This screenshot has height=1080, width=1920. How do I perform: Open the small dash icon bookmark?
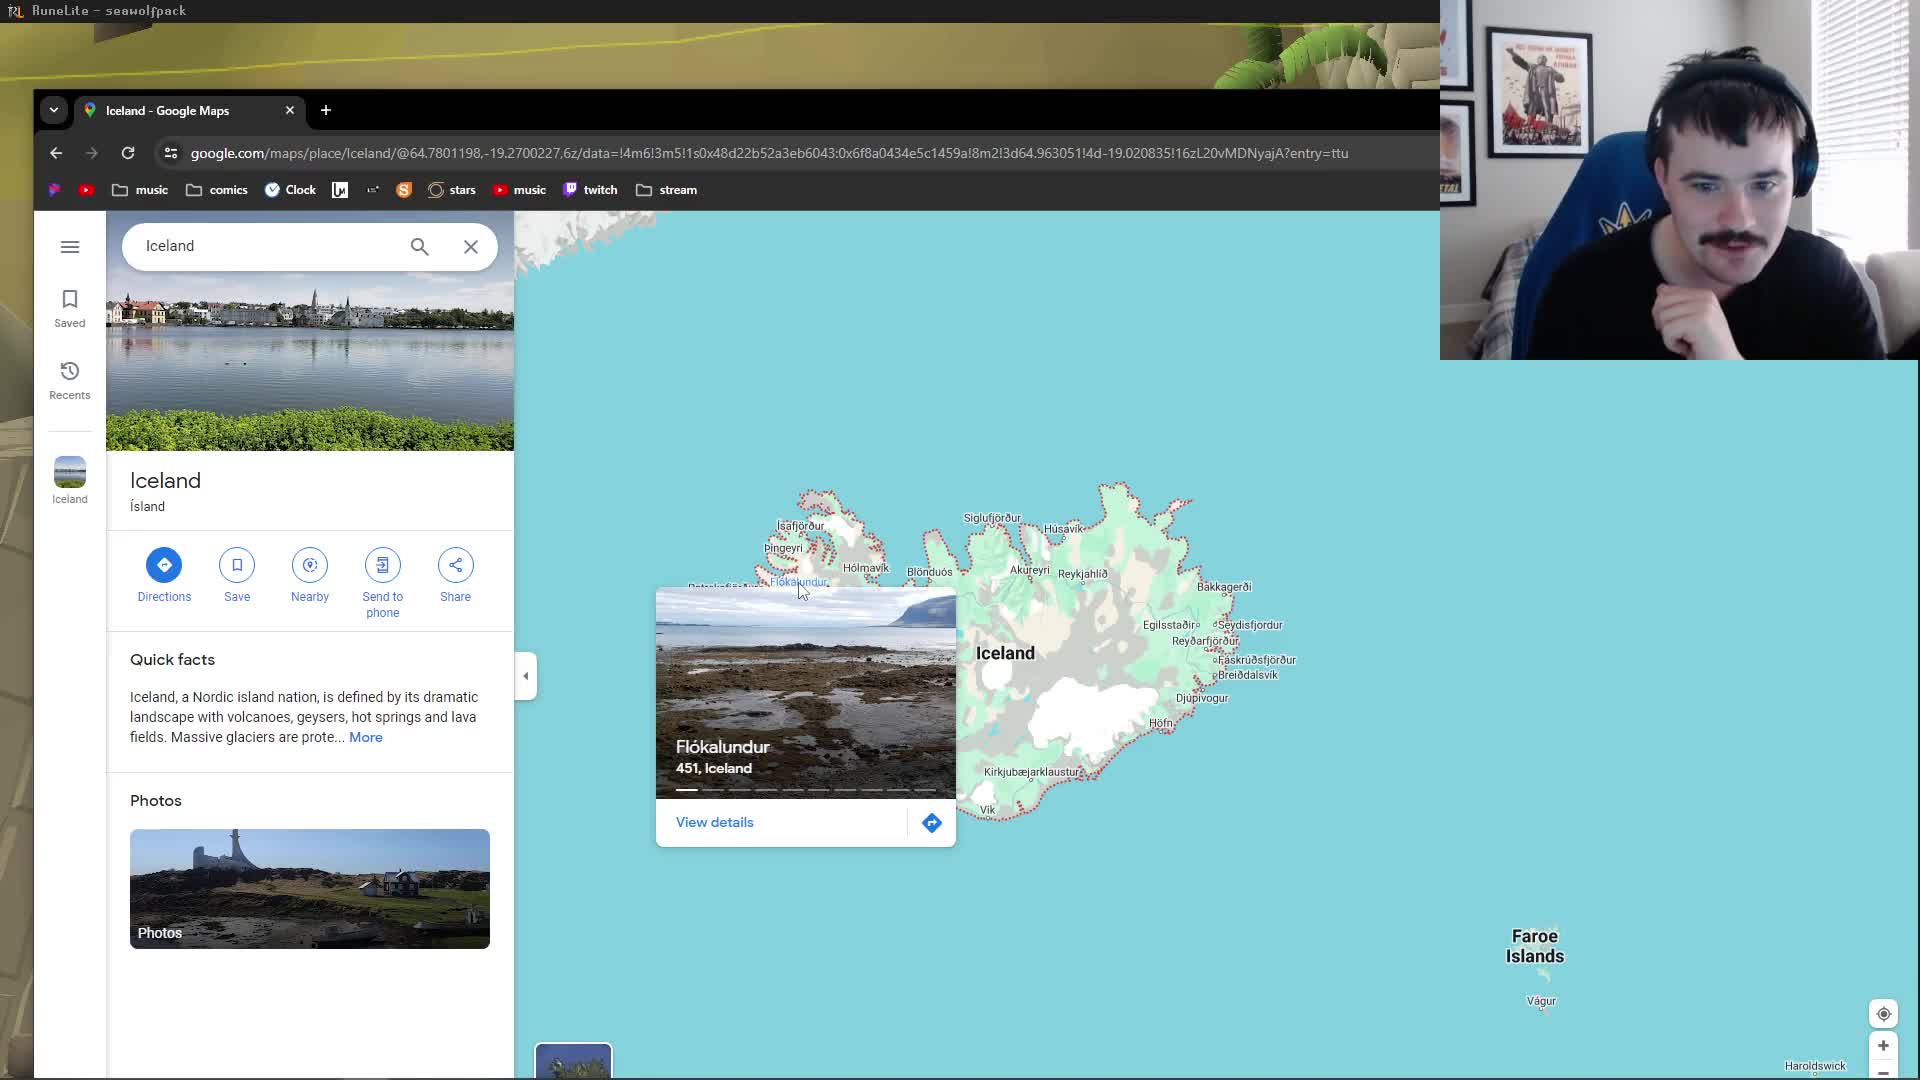[x=373, y=190]
